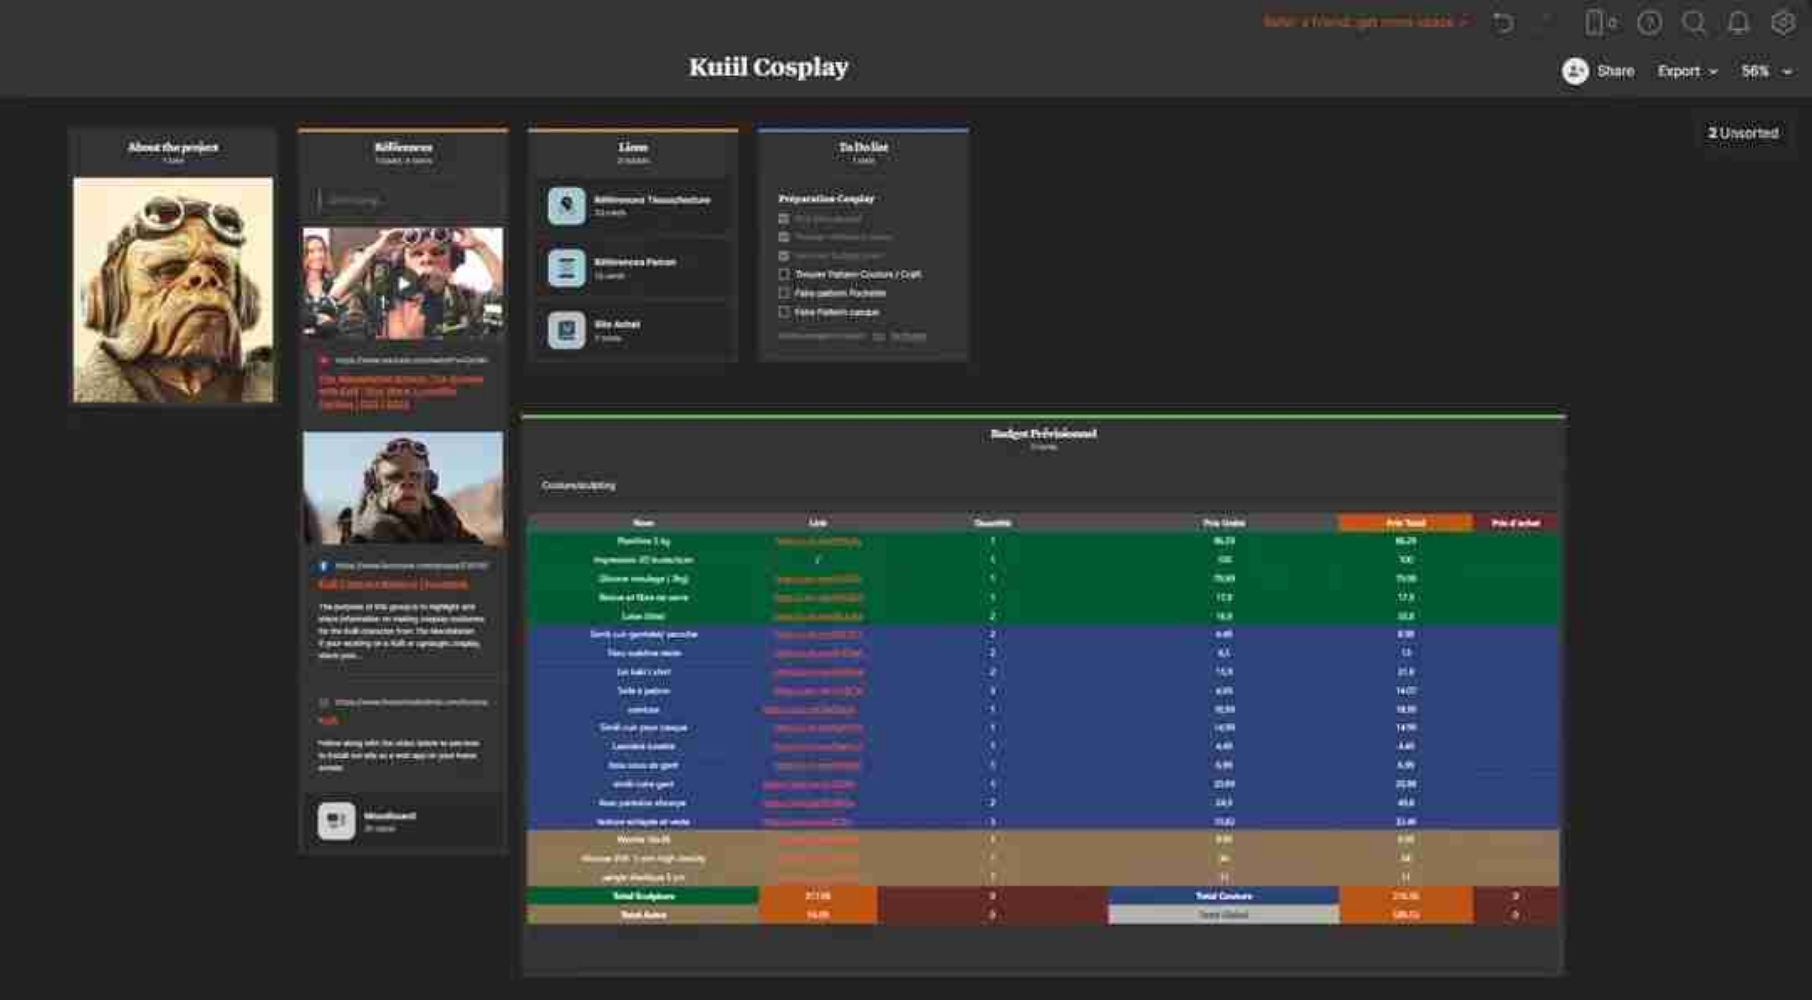Open the Site Achat board icon
1812x1000 pixels.
(x=566, y=330)
